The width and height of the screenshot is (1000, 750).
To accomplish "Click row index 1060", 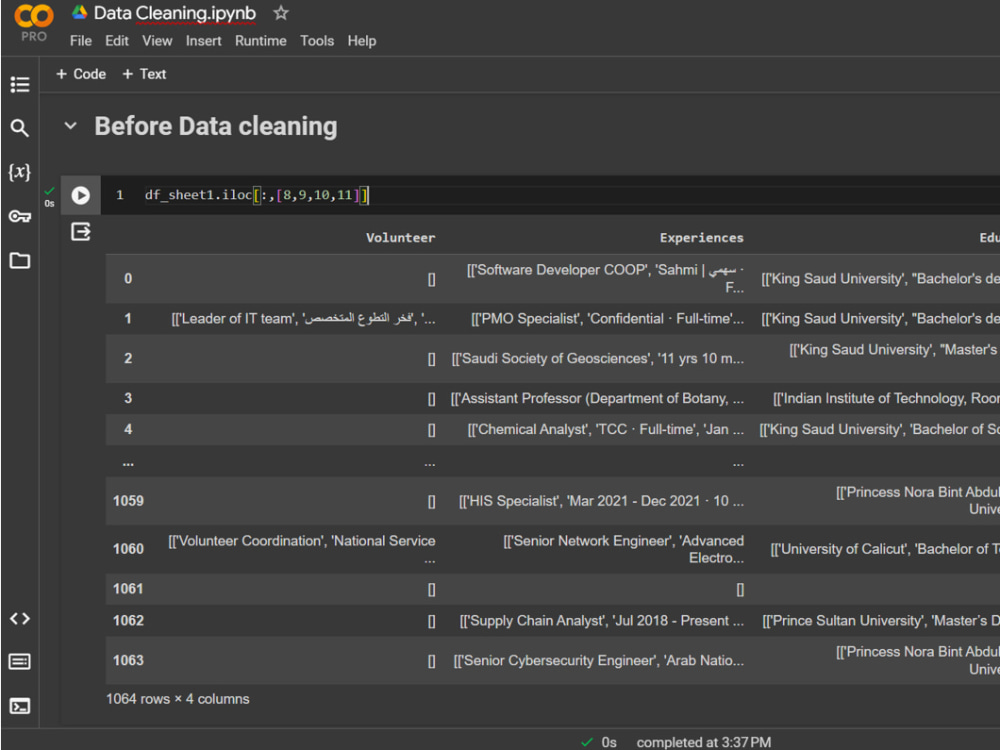I will click(128, 549).
